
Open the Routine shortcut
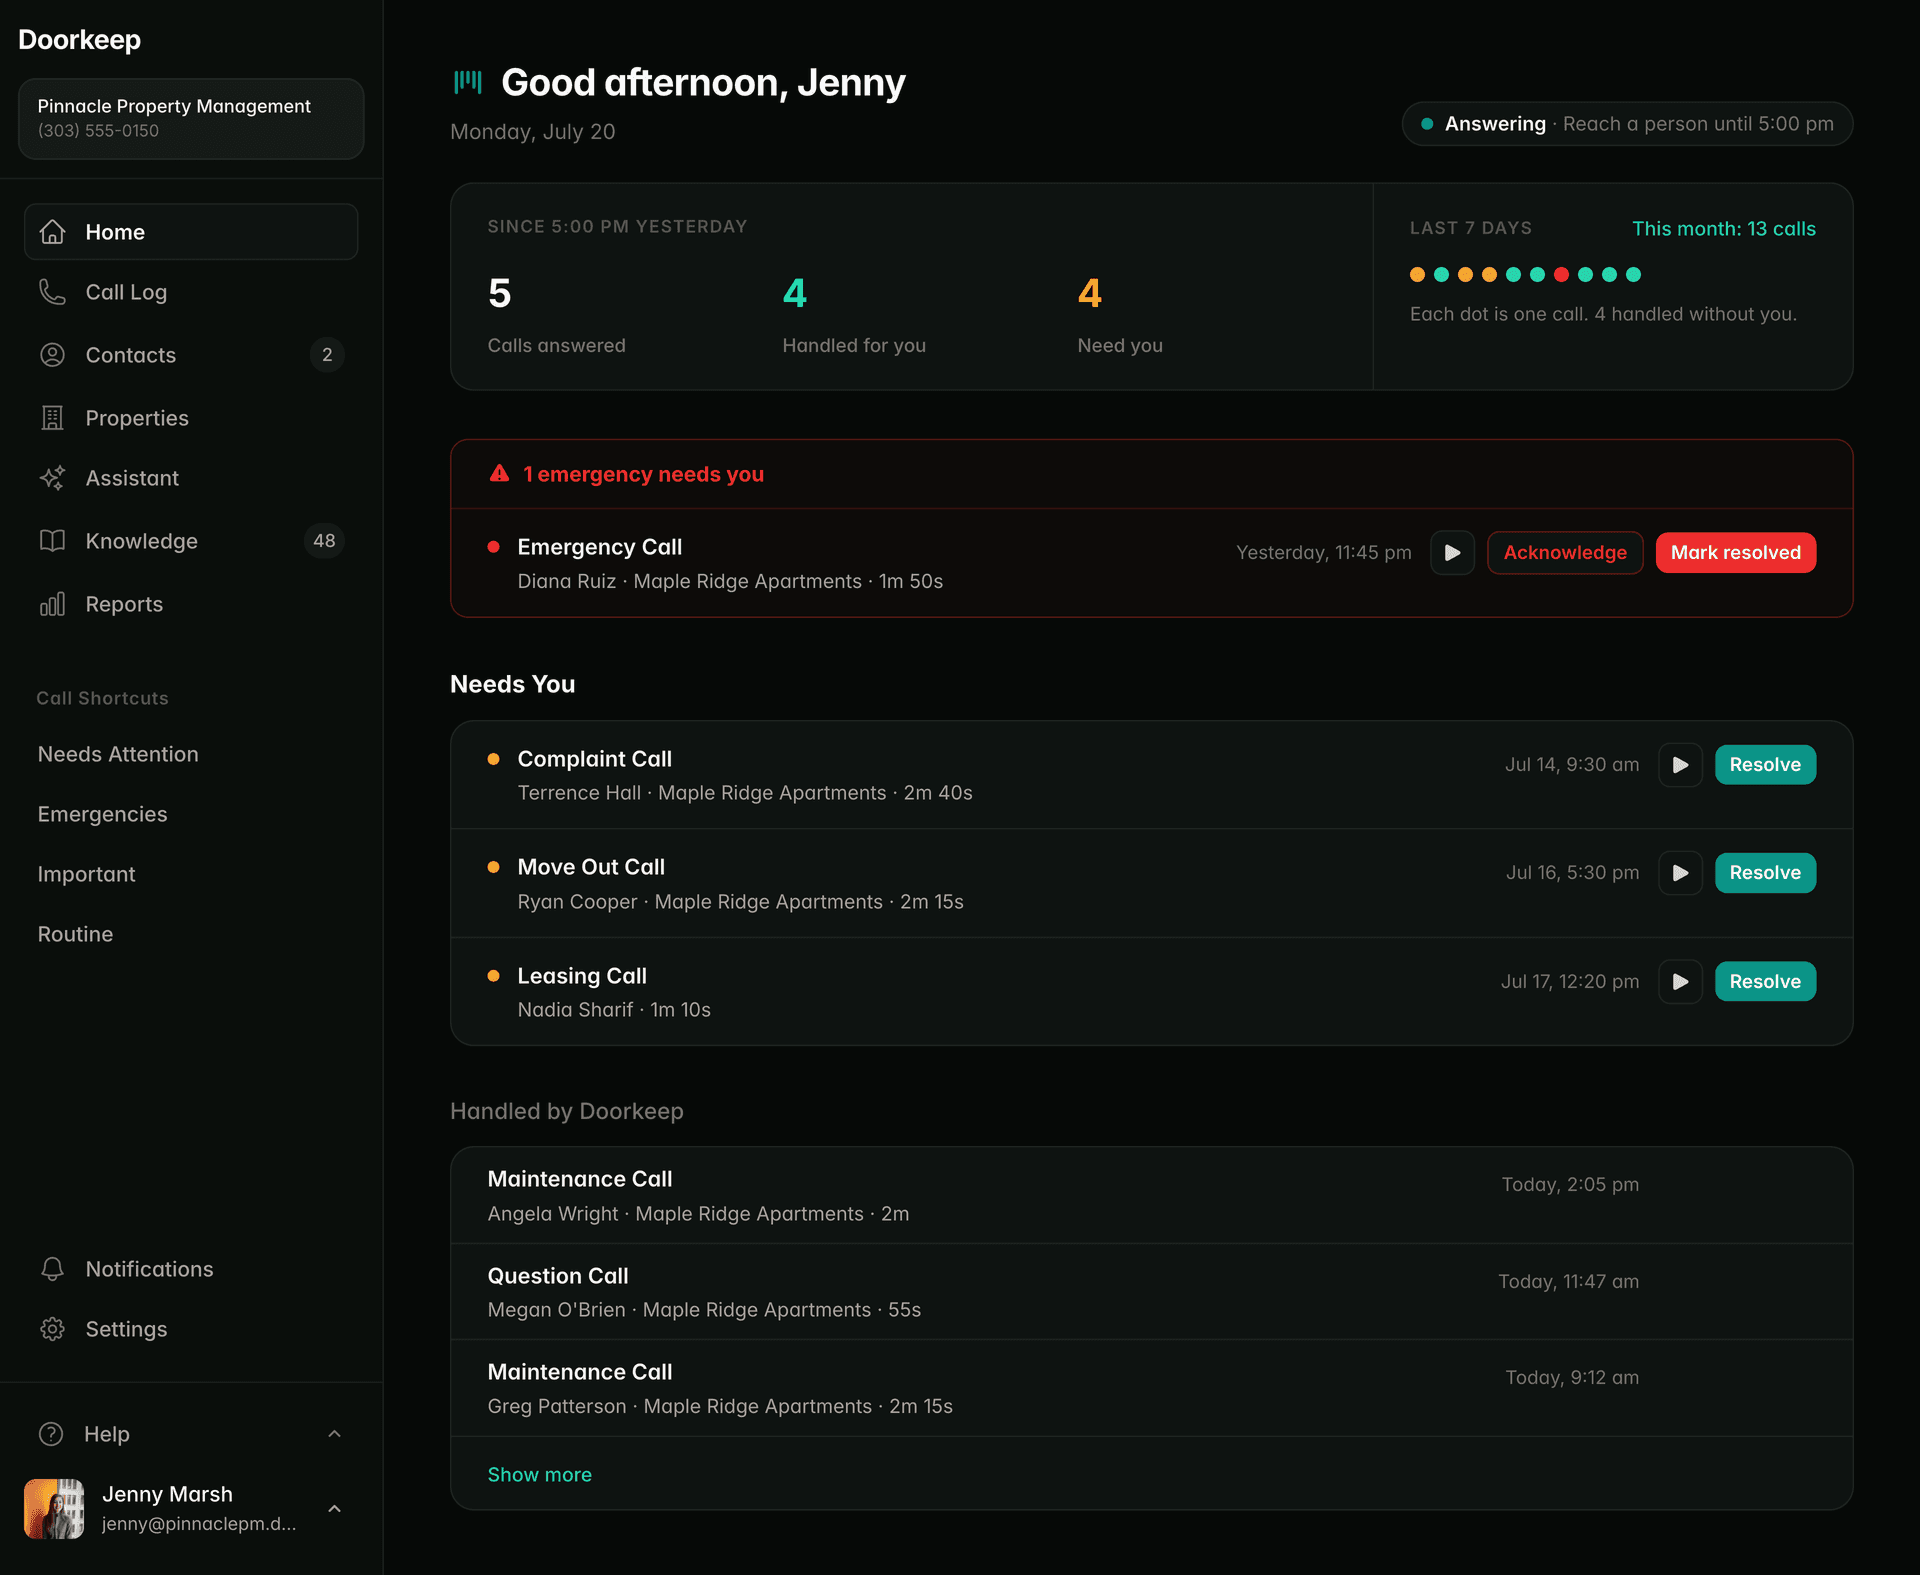point(75,934)
